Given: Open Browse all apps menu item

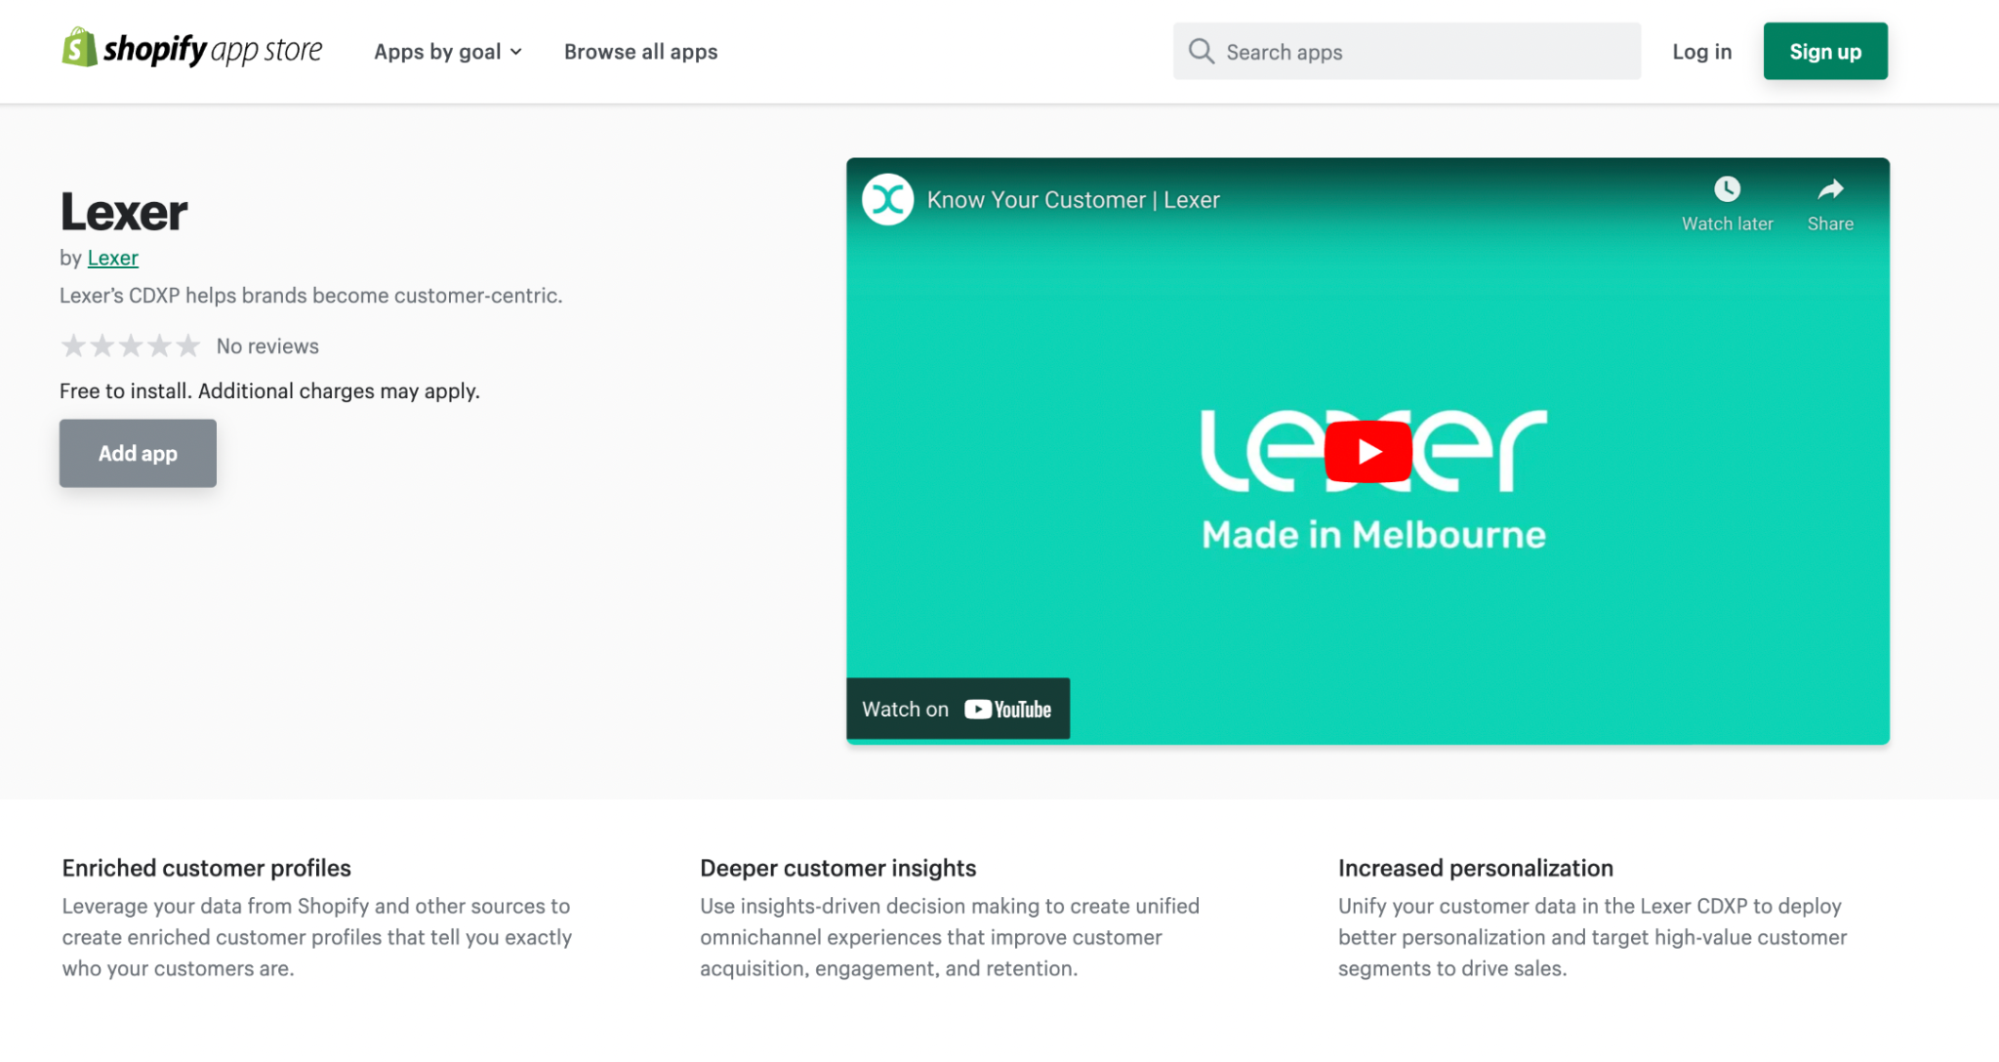Looking at the screenshot, I should tap(641, 52).
